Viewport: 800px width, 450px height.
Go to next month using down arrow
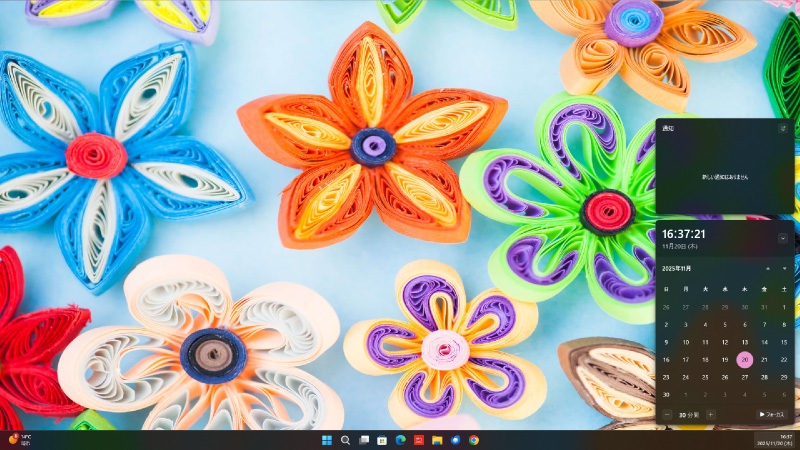784,269
